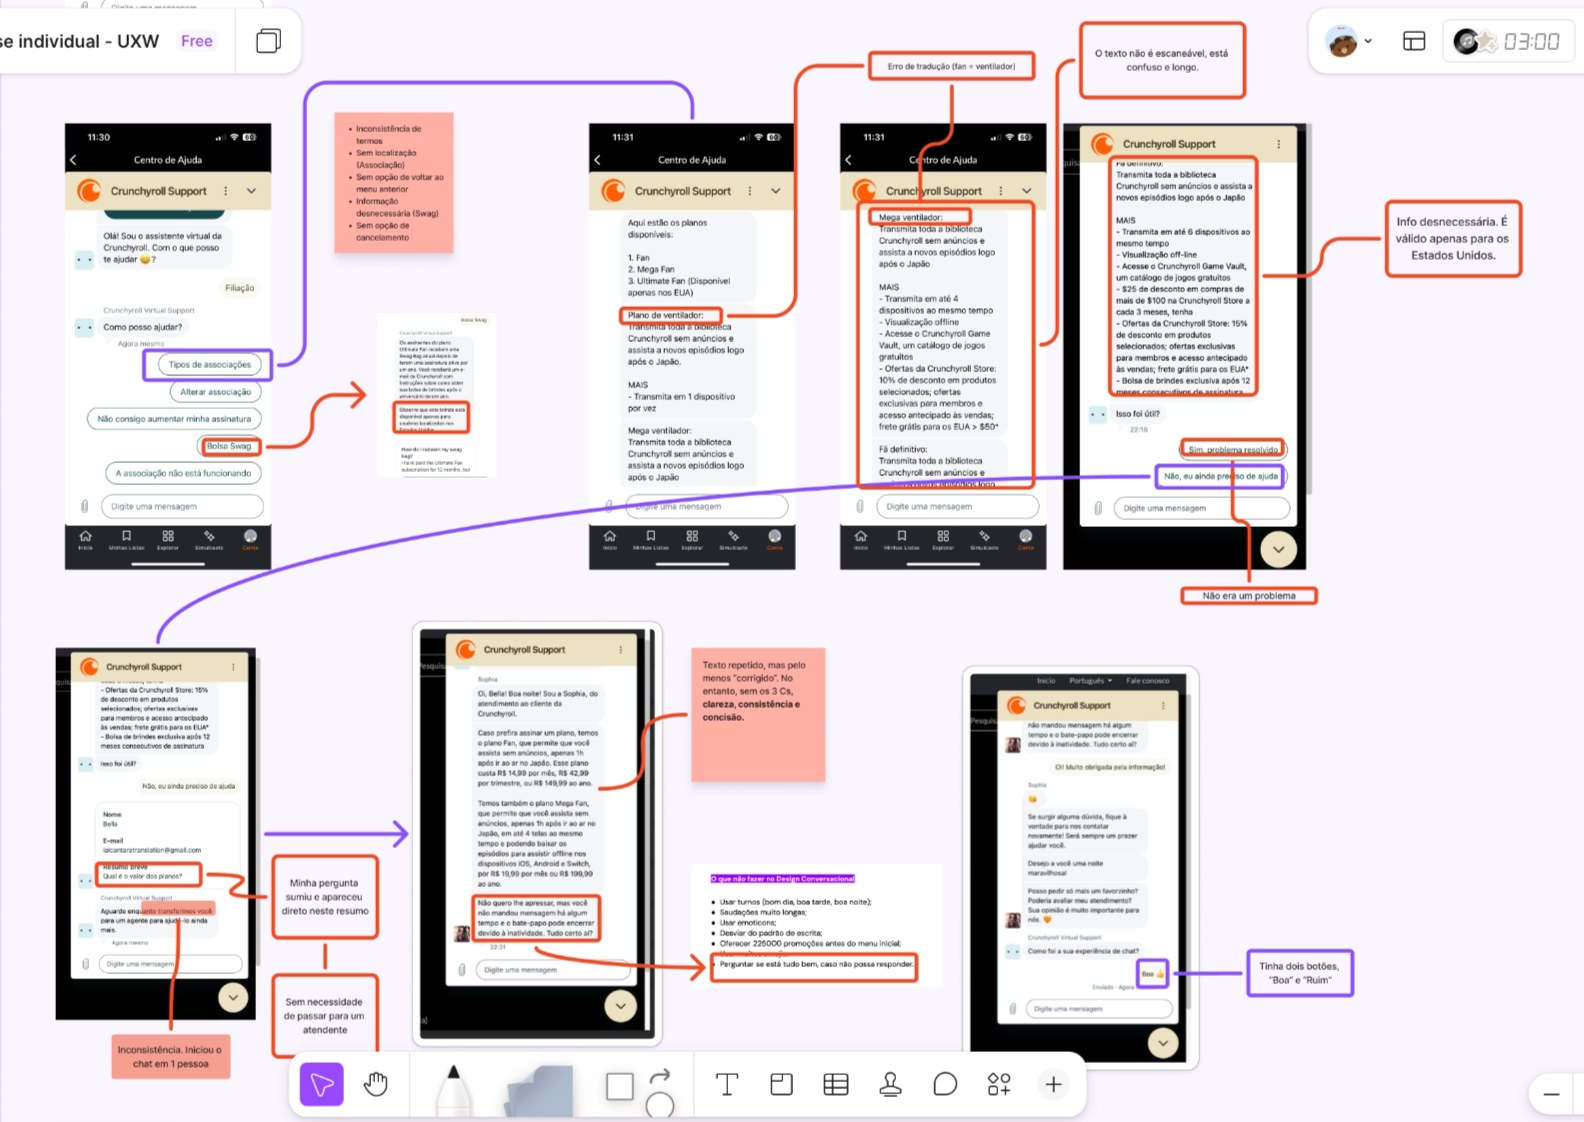The height and width of the screenshot is (1122, 1584).
Task: Select the red box around 'Bolsa Swag'
Action: pyautogui.click(x=230, y=446)
